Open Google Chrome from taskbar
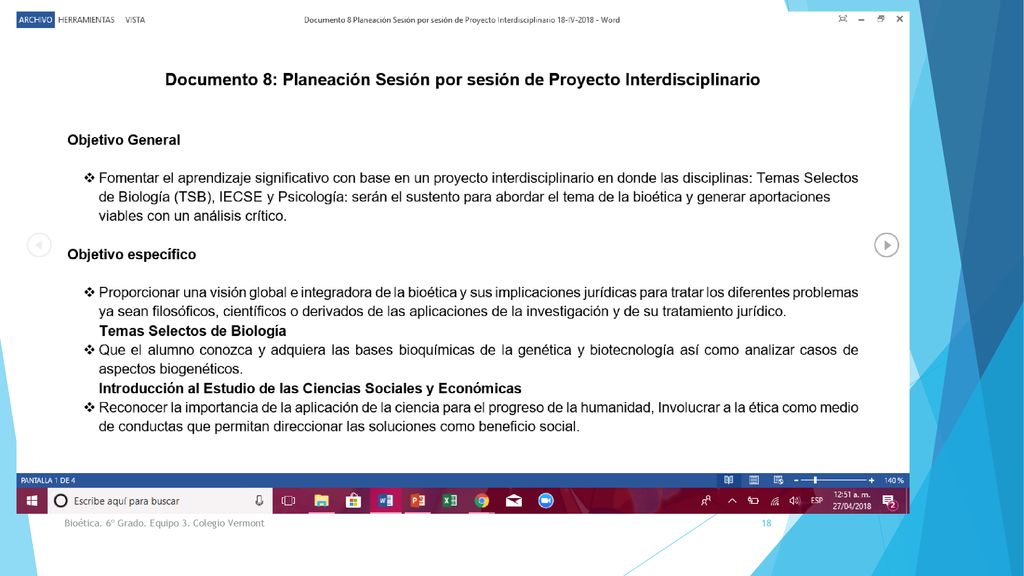This screenshot has height=576, width=1024. [x=481, y=501]
